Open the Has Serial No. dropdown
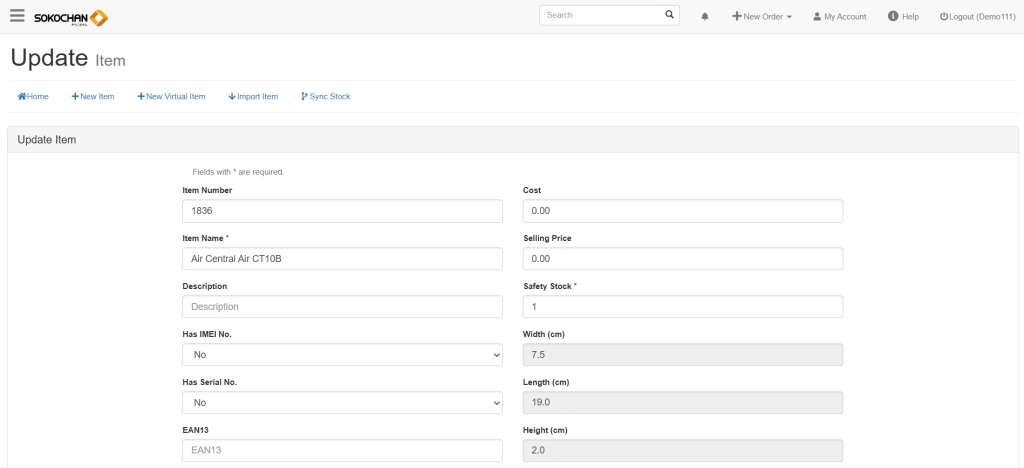The image size is (1024, 468). (x=342, y=402)
